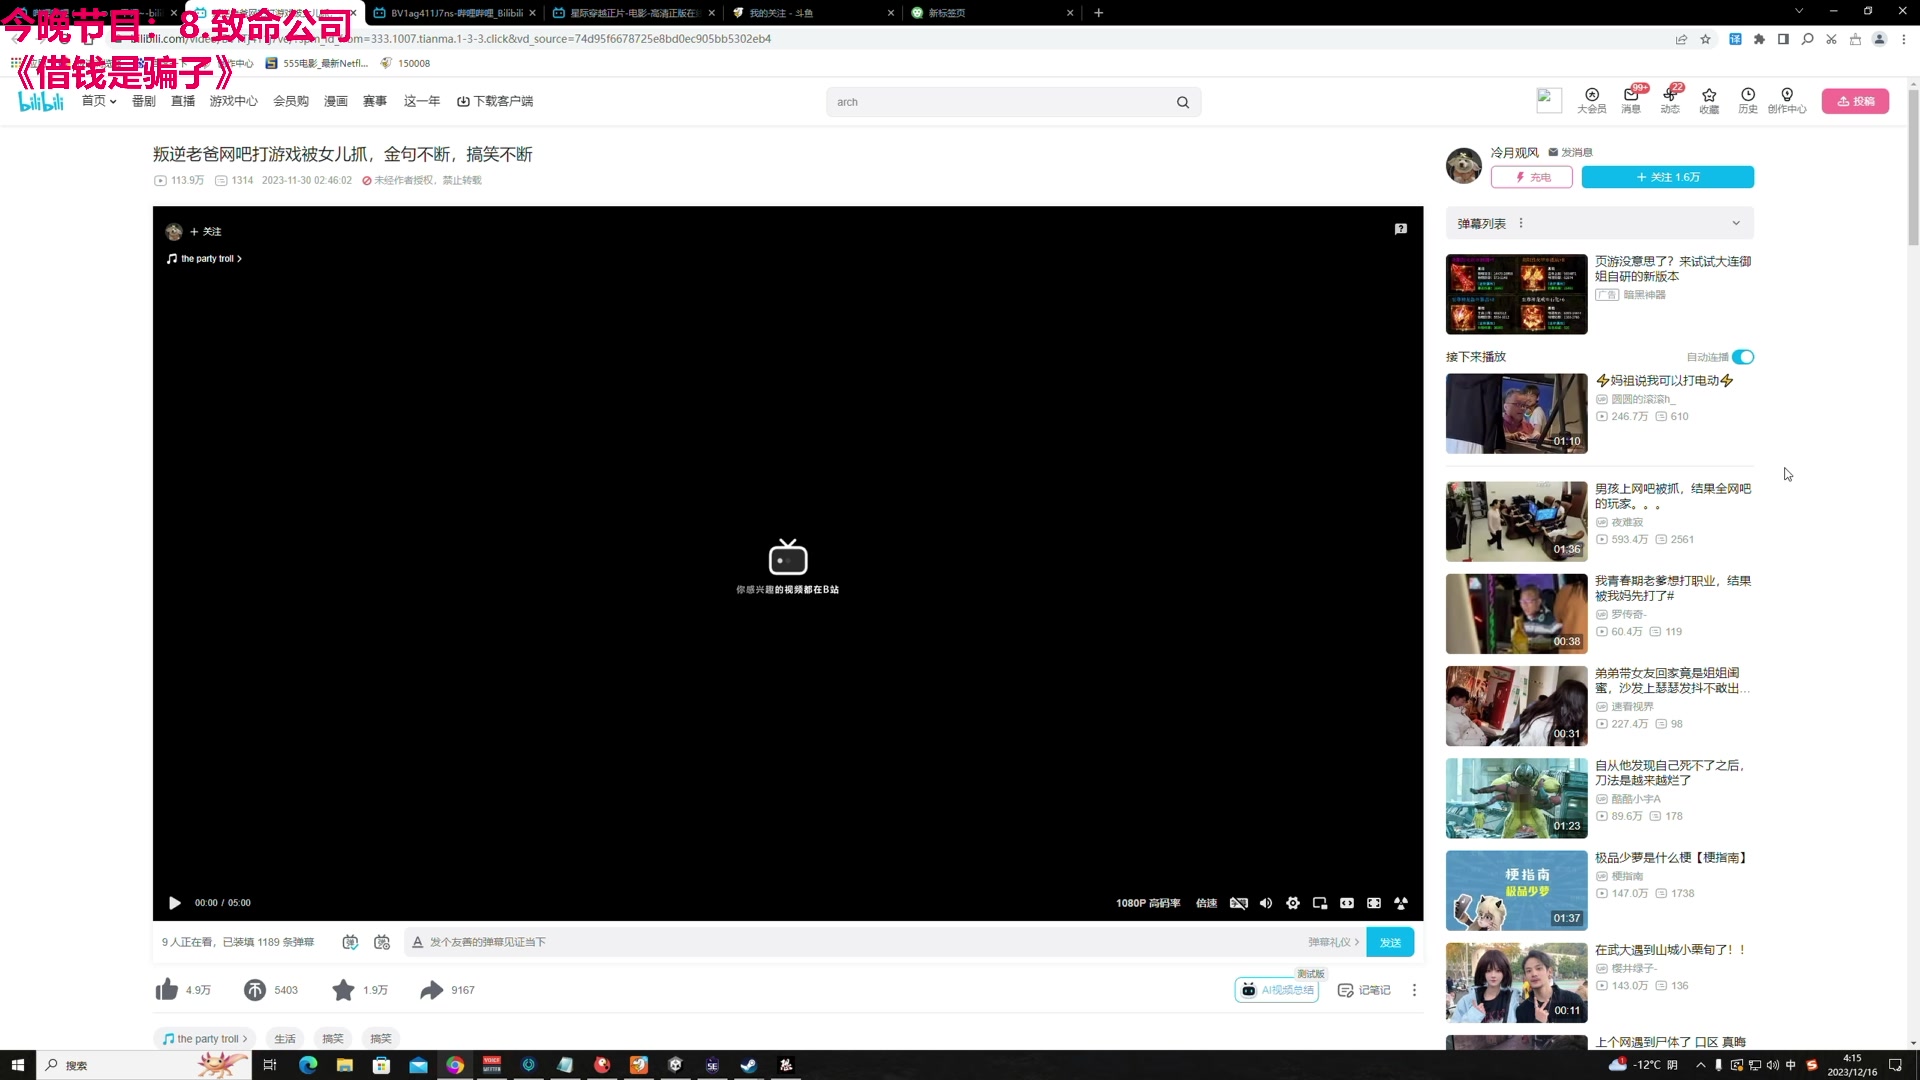Enter fullscreen mode in player
This screenshot has height=1080, width=1920.
point(1401,903)
